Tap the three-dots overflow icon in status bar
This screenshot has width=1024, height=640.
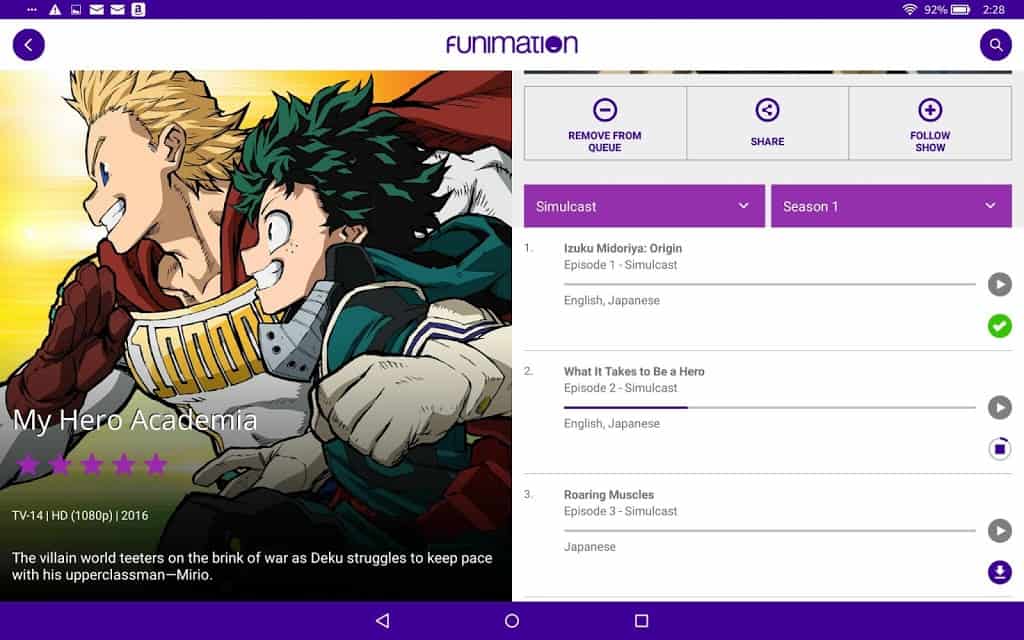[33, 10]
